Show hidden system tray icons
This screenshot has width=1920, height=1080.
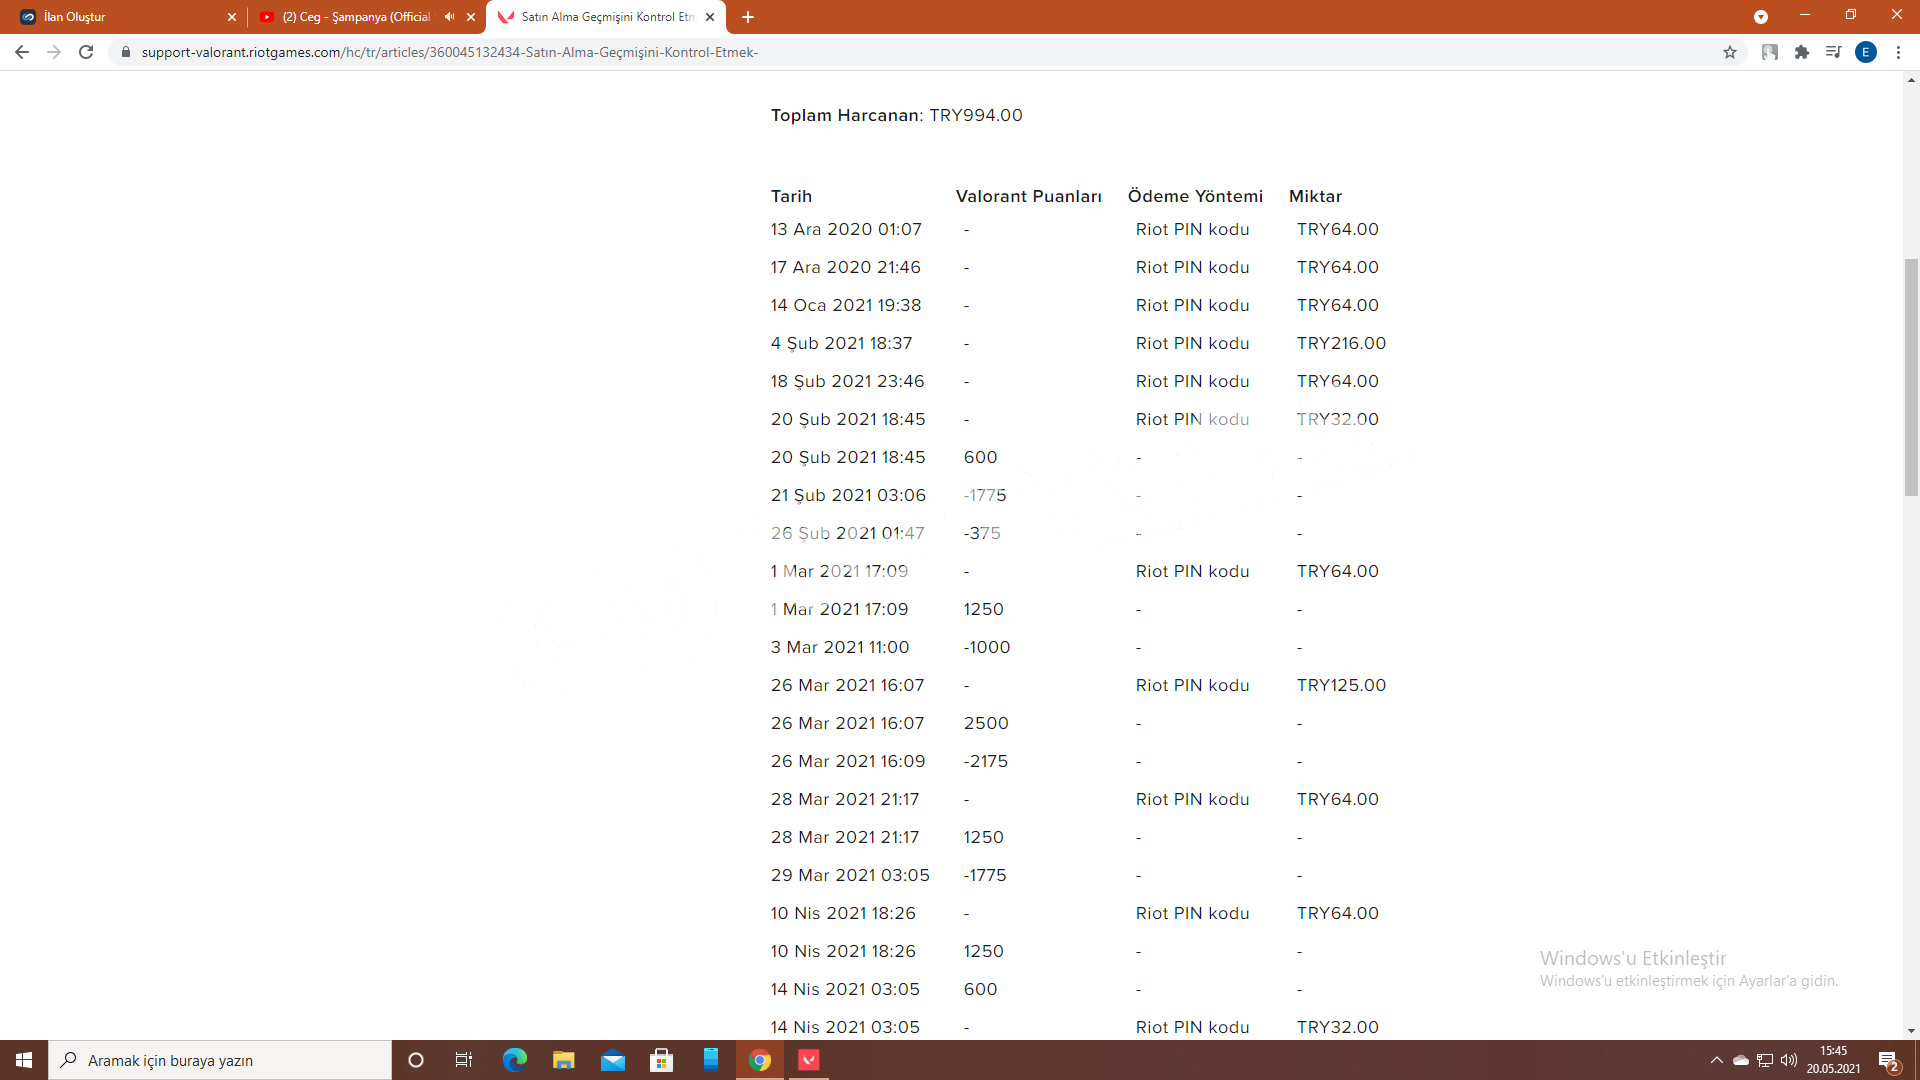[x=1717, y=1060]
